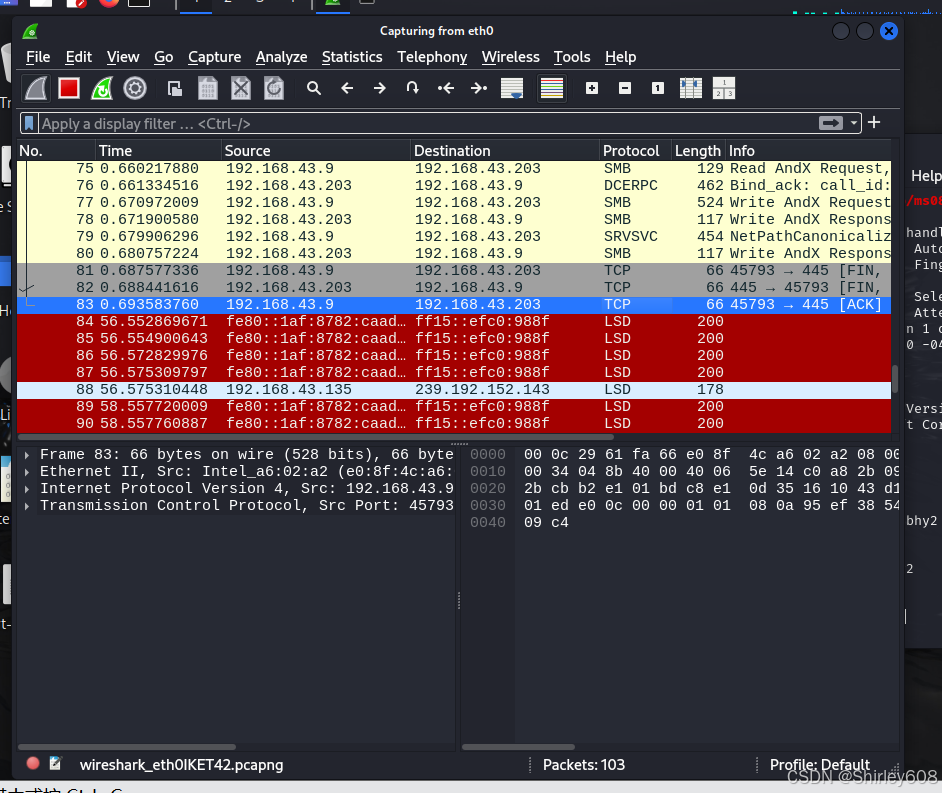Expand Transmission Control Protocol row
The width and height of the screenshot is (942, 793).
pyautogui.click(x=27, y=506)
